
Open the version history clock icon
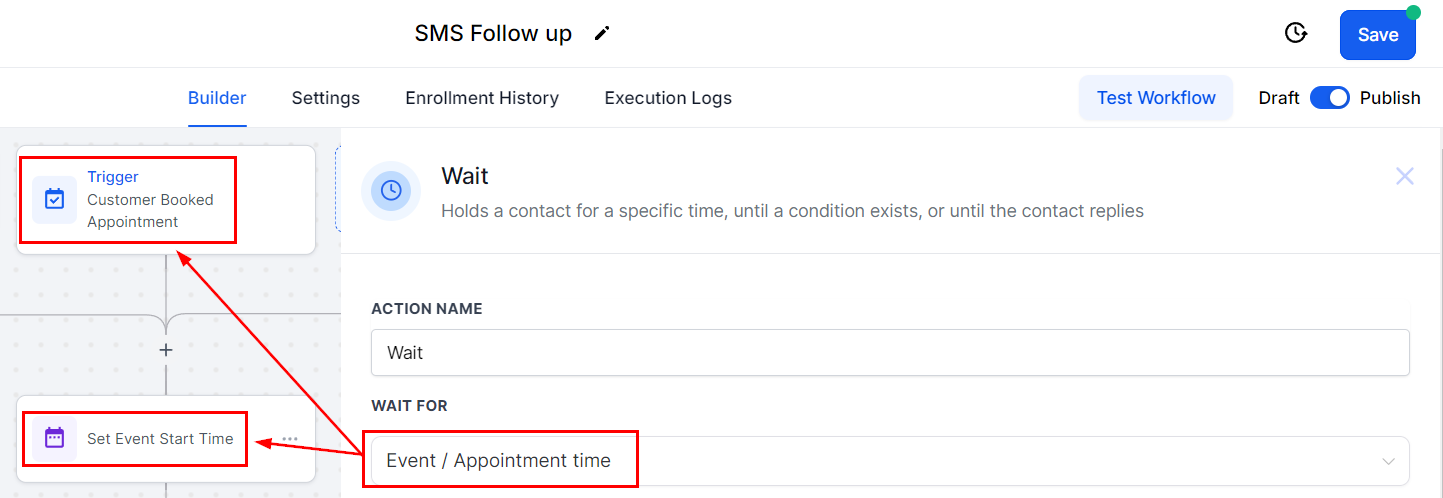[x=1296, y=33]
